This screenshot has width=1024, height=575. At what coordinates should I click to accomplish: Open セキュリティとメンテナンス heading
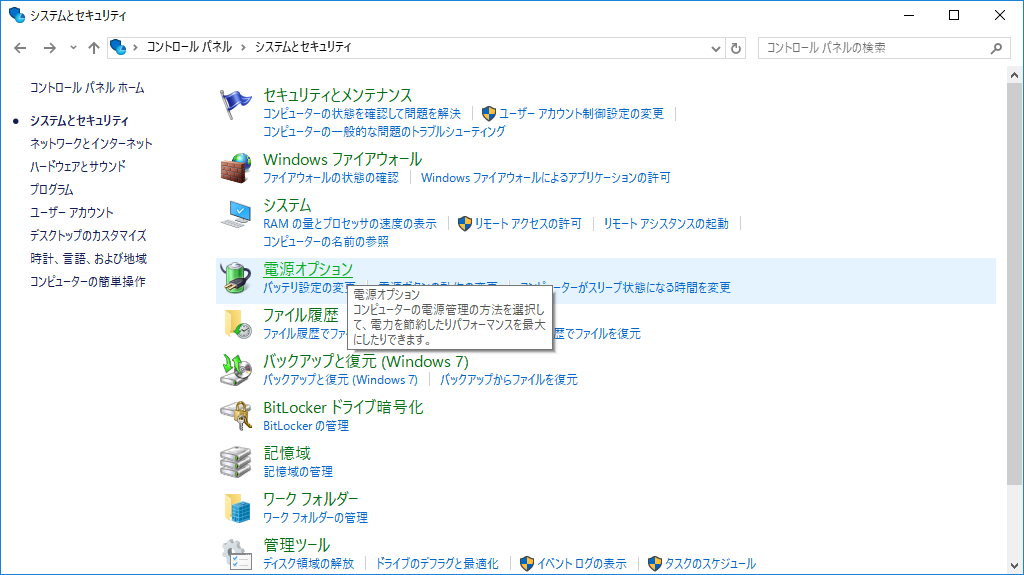(338, 95)
